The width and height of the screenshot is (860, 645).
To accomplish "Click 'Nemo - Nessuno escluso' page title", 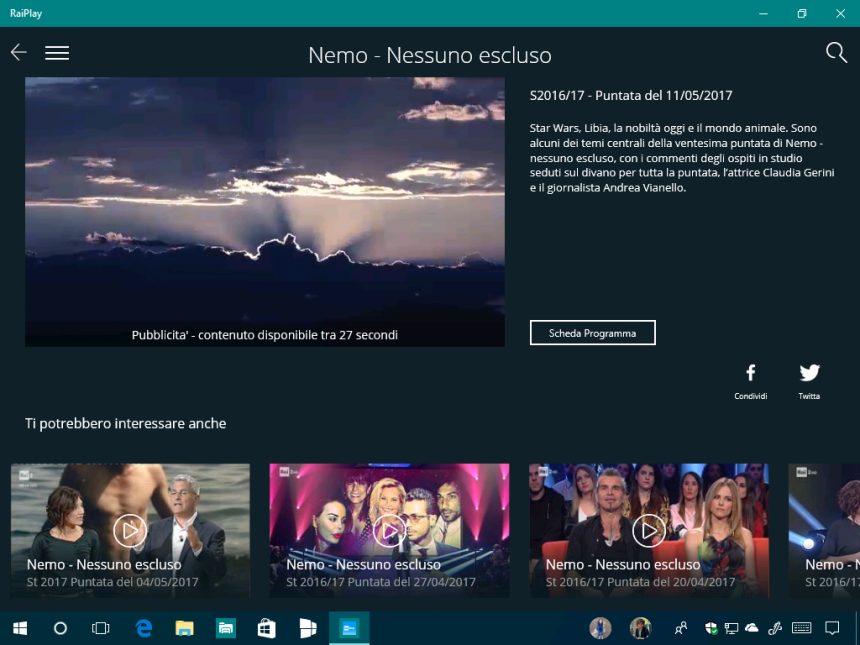I will click(x=430, y=55).
